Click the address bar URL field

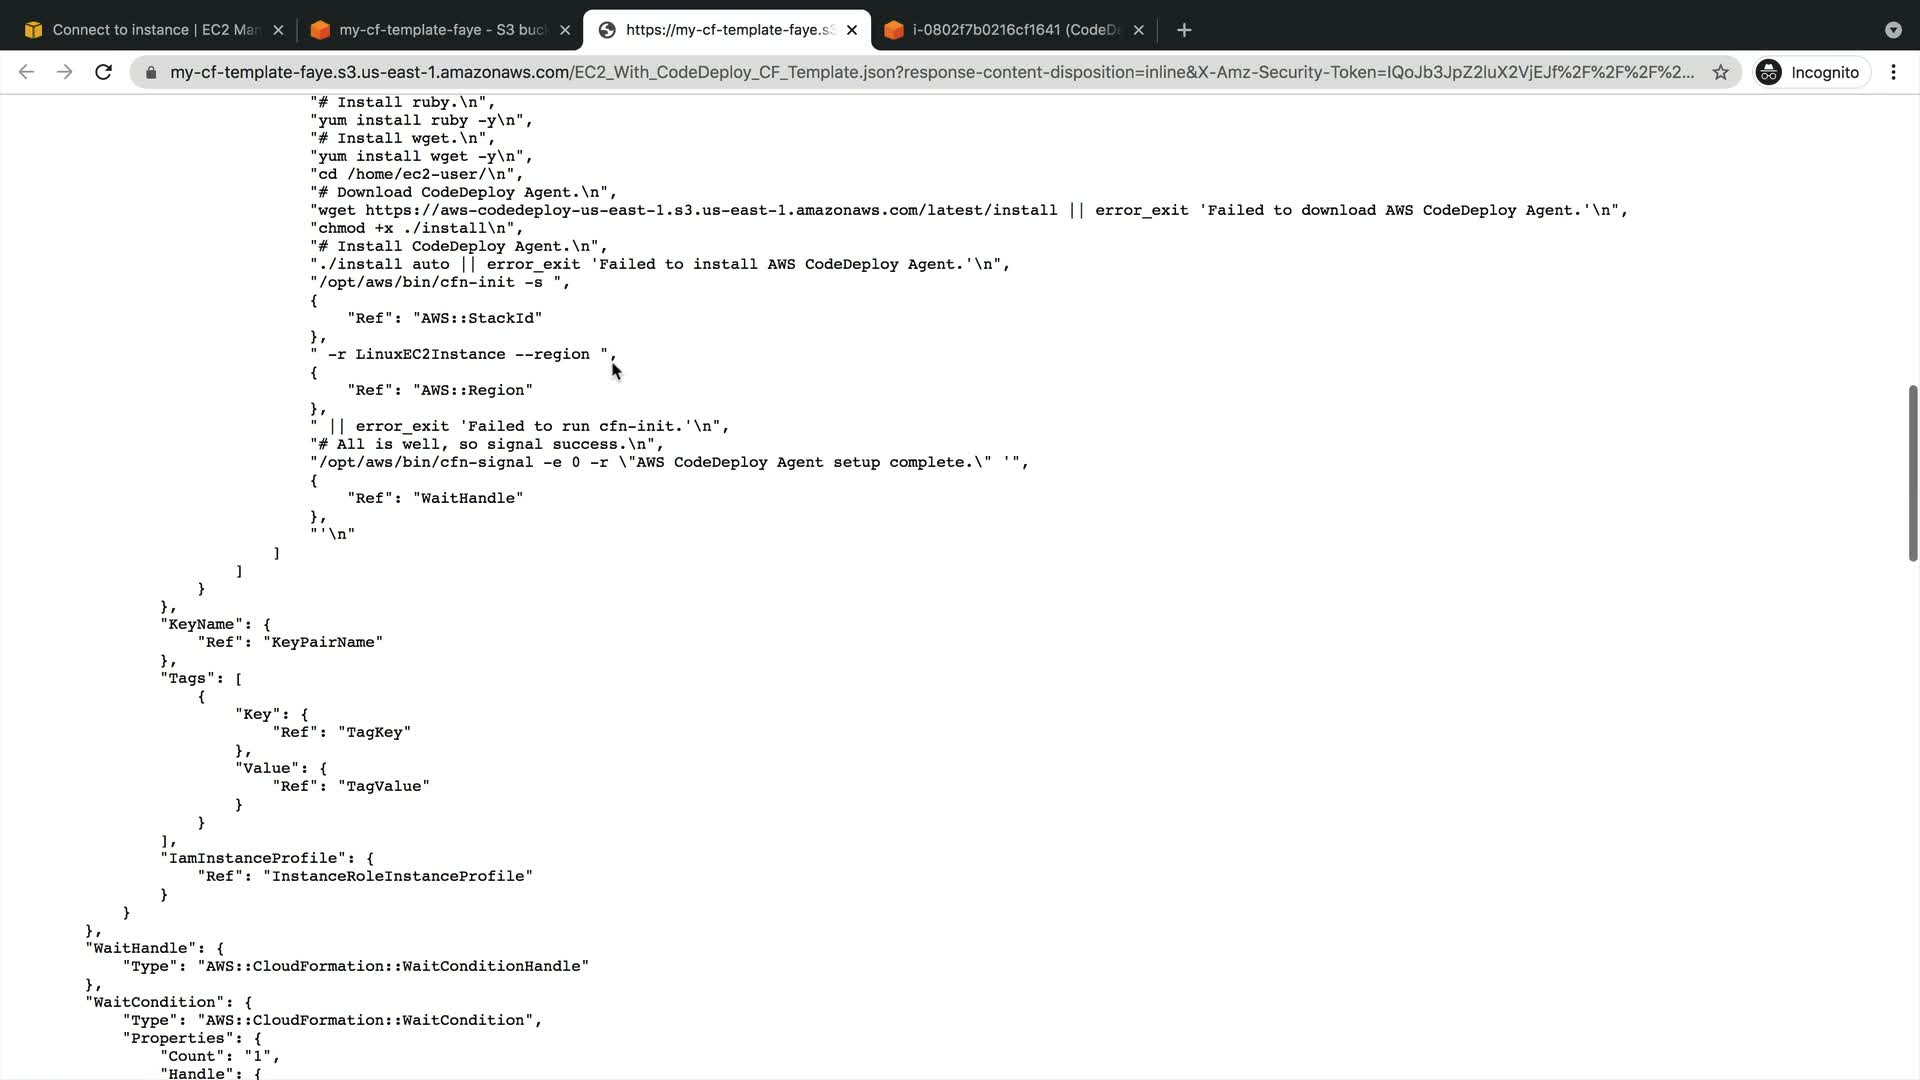[x=930, y=72]
